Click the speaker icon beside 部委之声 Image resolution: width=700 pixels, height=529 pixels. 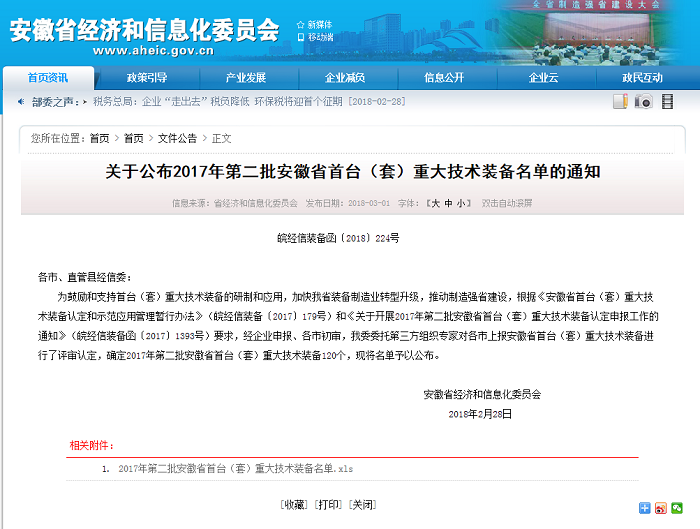(x=22, y=102)
